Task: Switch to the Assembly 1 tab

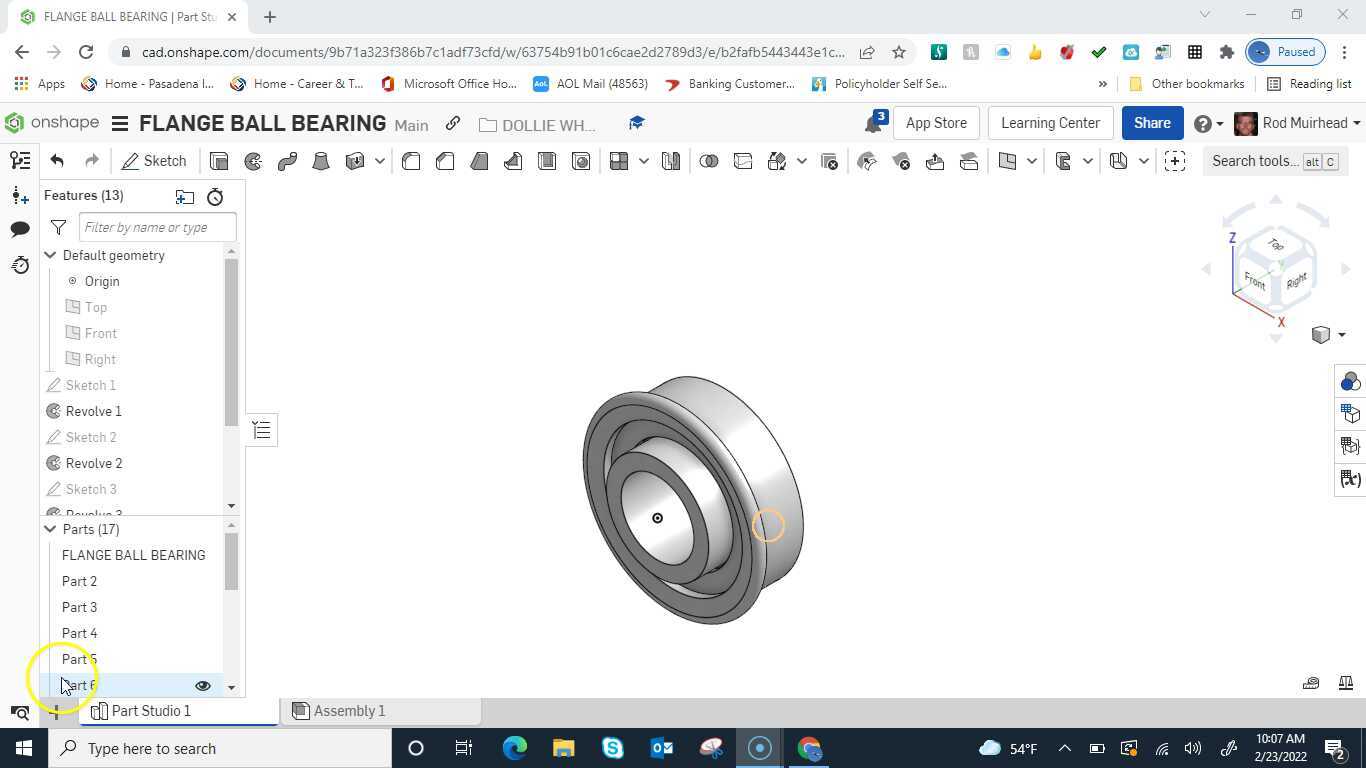Action: (349, 710)
